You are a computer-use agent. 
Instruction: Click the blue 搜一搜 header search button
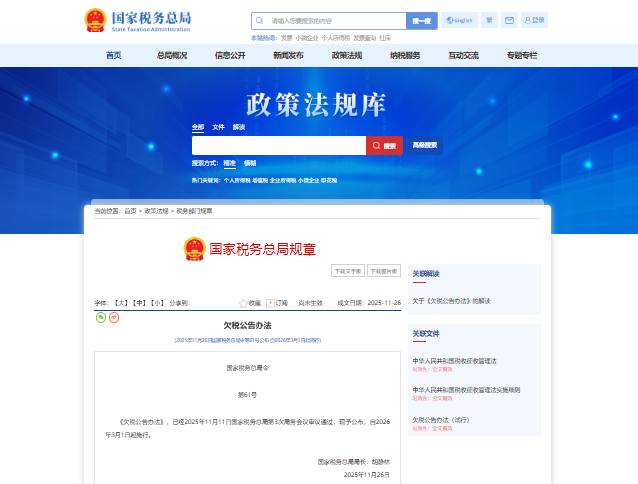(422, 21)
